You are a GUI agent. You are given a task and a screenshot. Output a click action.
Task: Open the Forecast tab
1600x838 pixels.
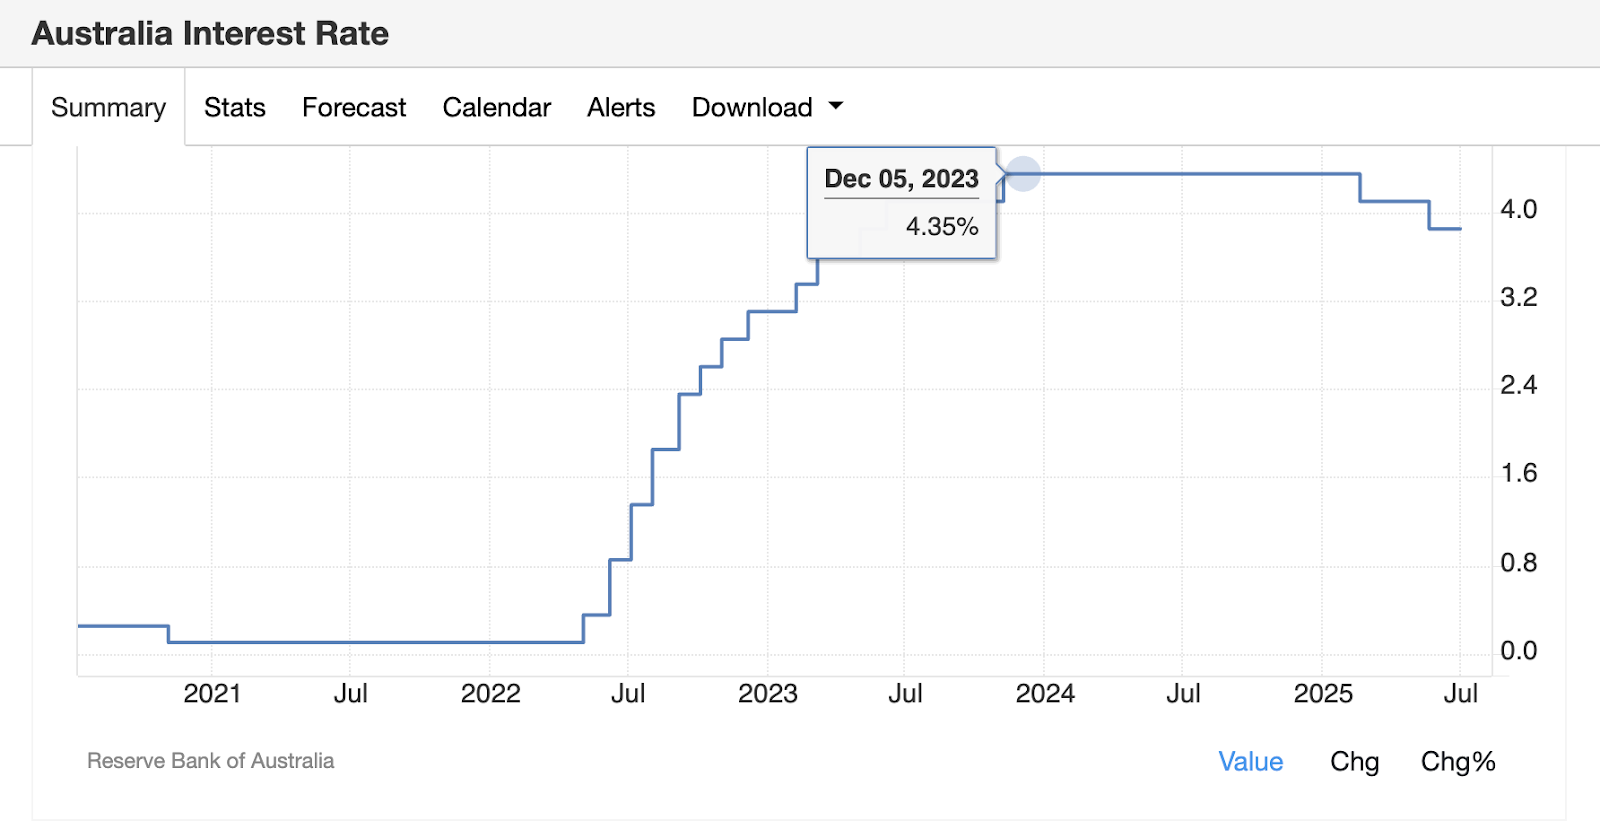pyautogui.click(x=354, y=107)
